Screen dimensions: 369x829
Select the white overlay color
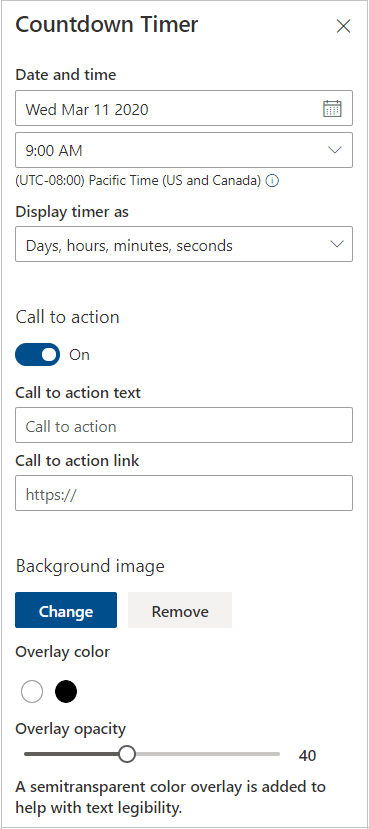tap(32, 692)
